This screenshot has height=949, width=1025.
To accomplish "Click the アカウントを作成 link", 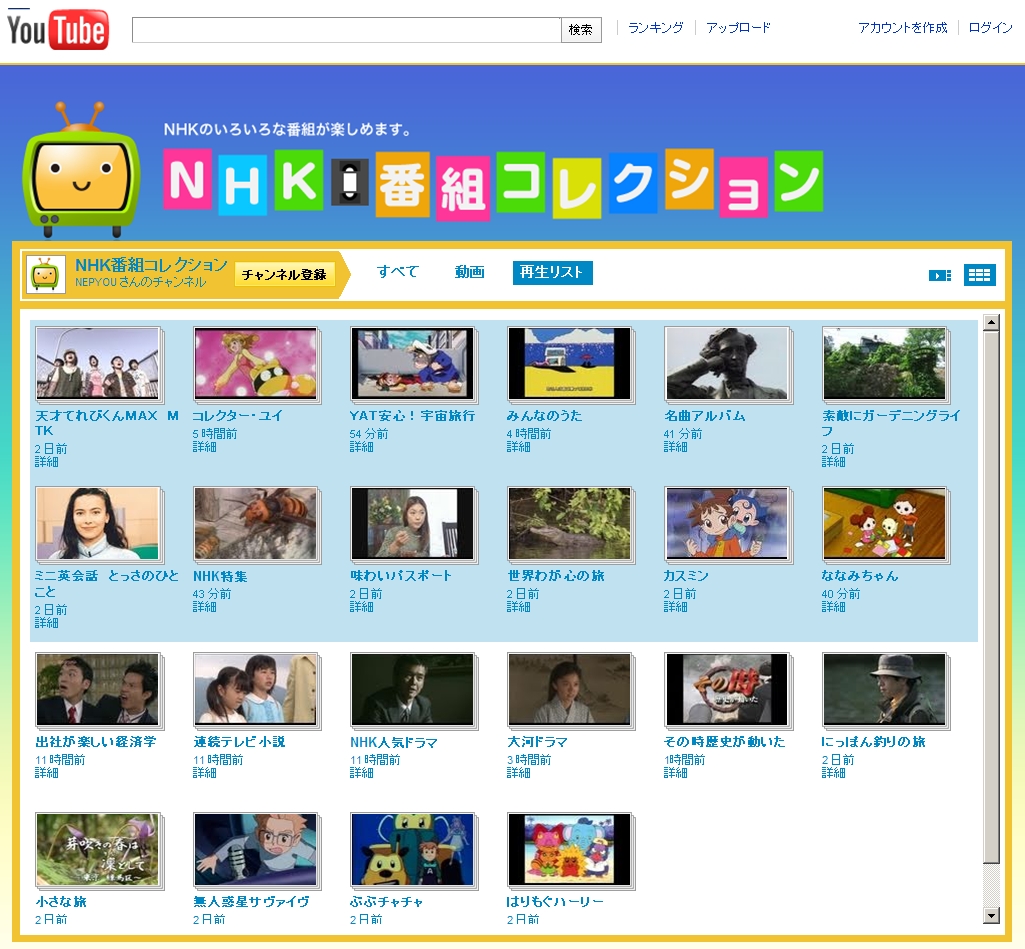I will (x=902, y=27).
